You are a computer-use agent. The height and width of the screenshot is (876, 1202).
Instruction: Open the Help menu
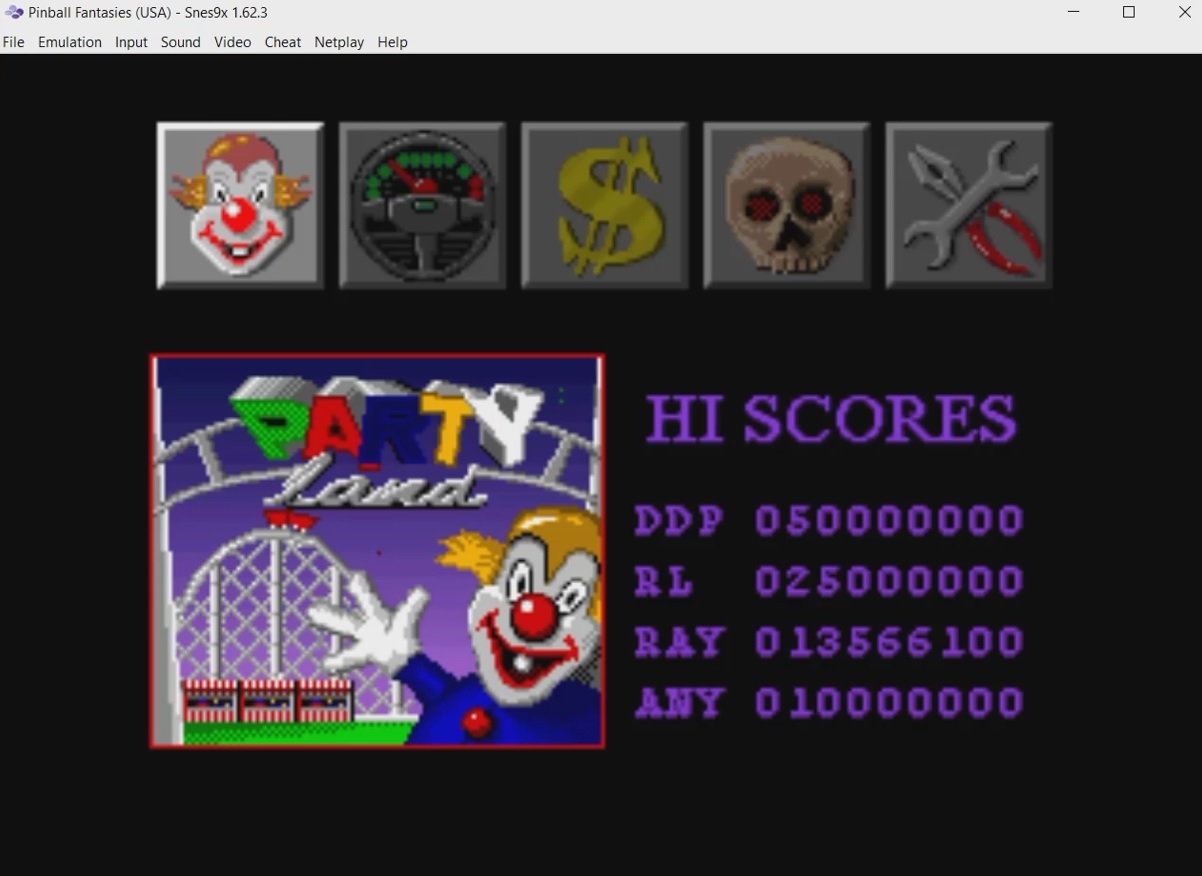(x=392, y=42)
